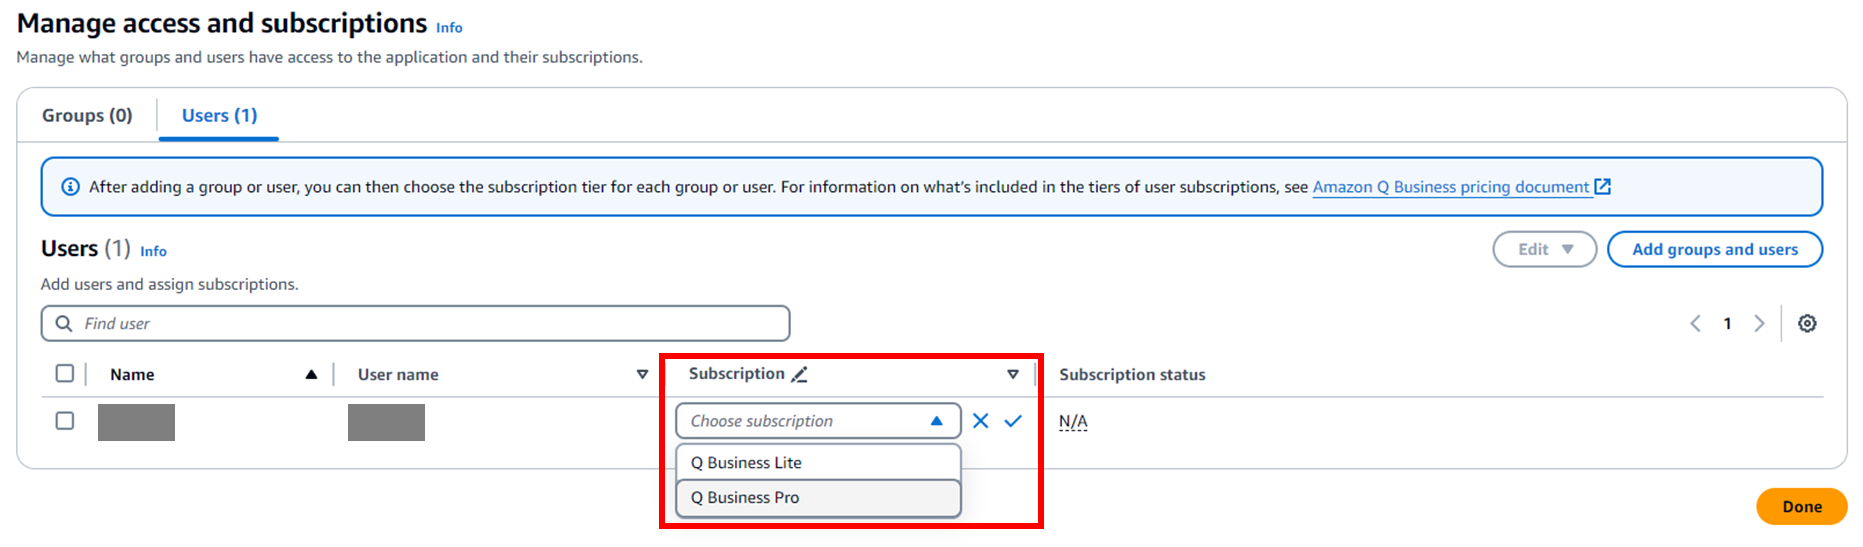Click the table settings gear icon
1863x547 pixels.
coord(1807,323)
